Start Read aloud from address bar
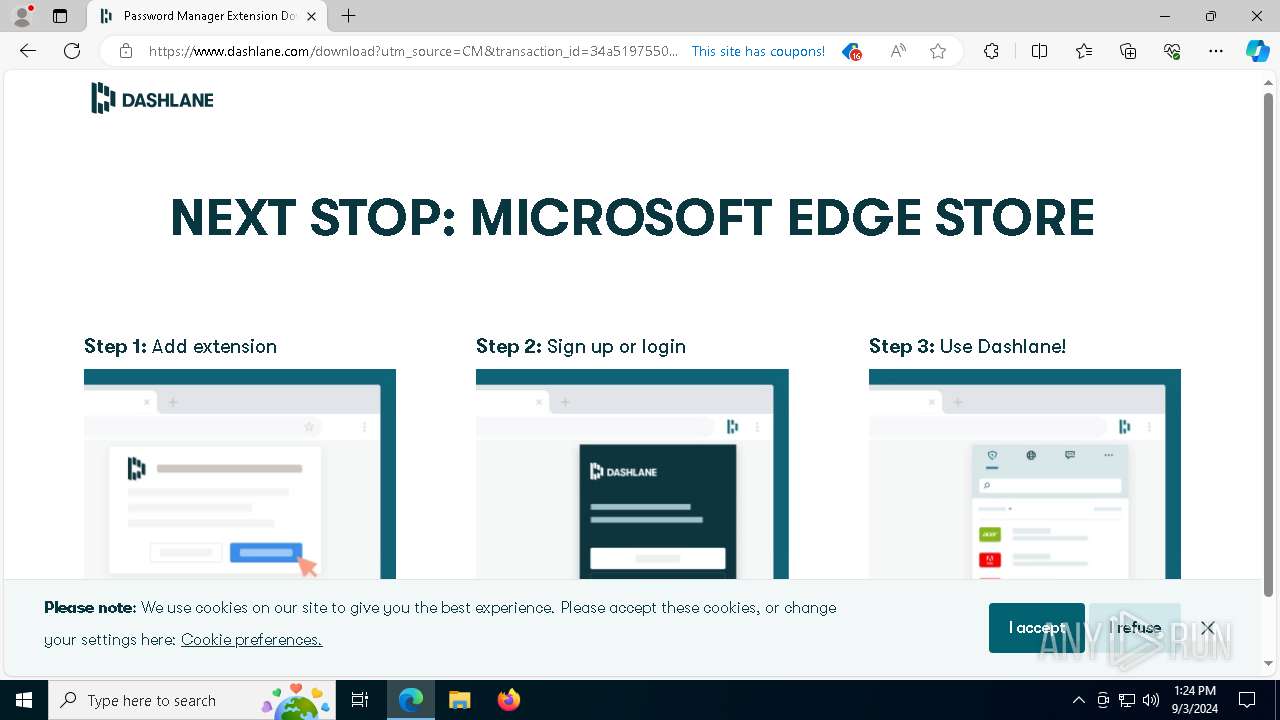 pyautogui.click(x=898, y=51)
